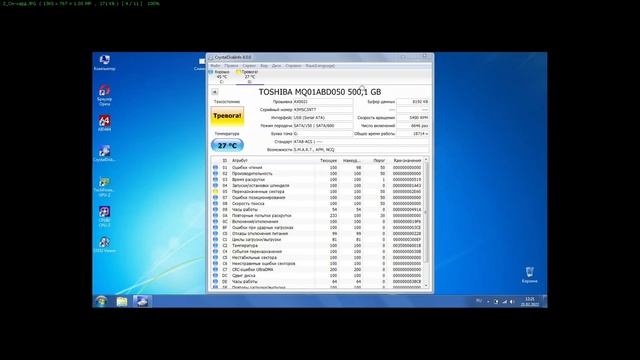The image size is (640, 360).
Task: Switch to disk C: Хорошо 45 °C
Action: pos(221,77)
